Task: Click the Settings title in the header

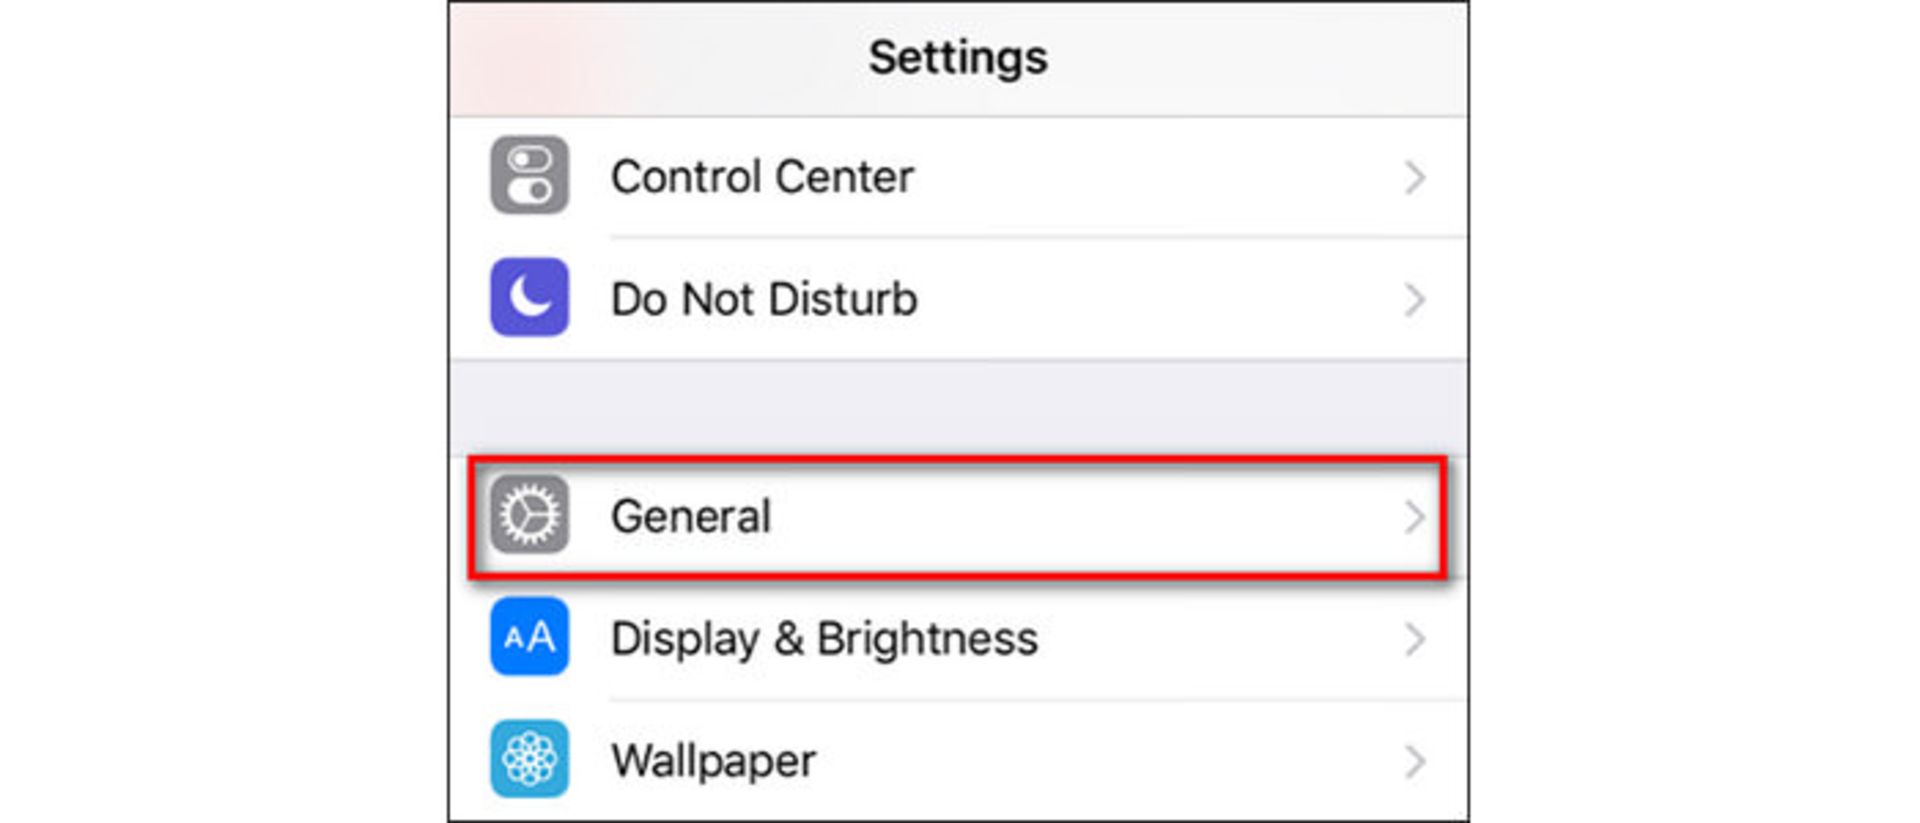Action: tap(958, 57)
